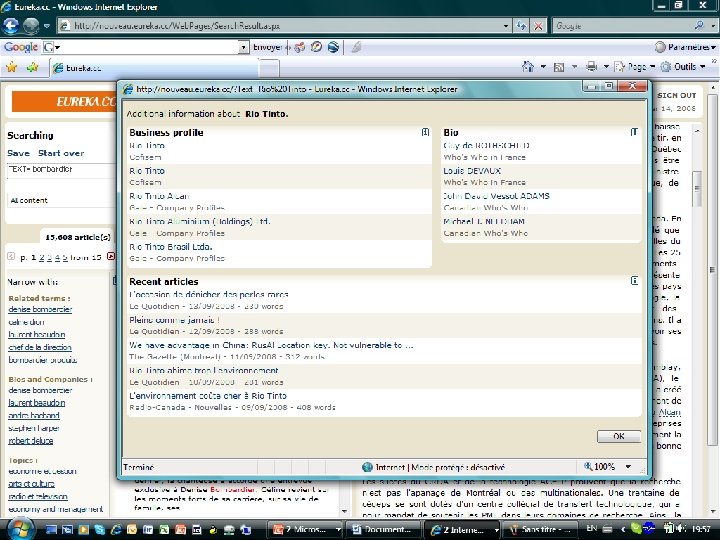
Task: Open the Guy de ROTHSCHILD bio entry
Action: pos(486,146)
